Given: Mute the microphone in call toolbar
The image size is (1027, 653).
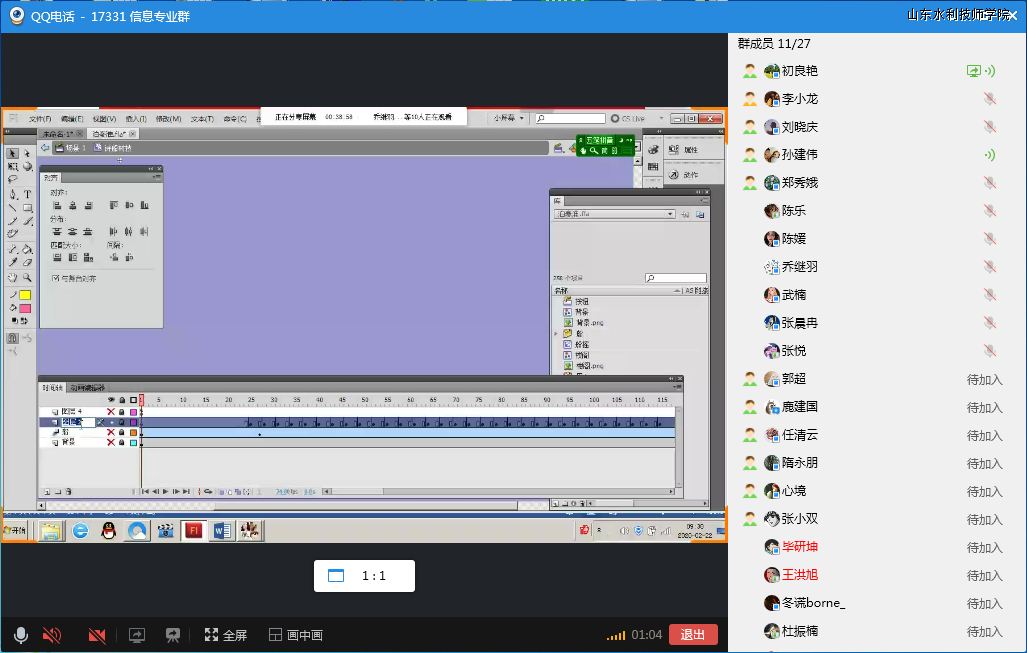Looking at the screenshot, I should tap(20, 635).
